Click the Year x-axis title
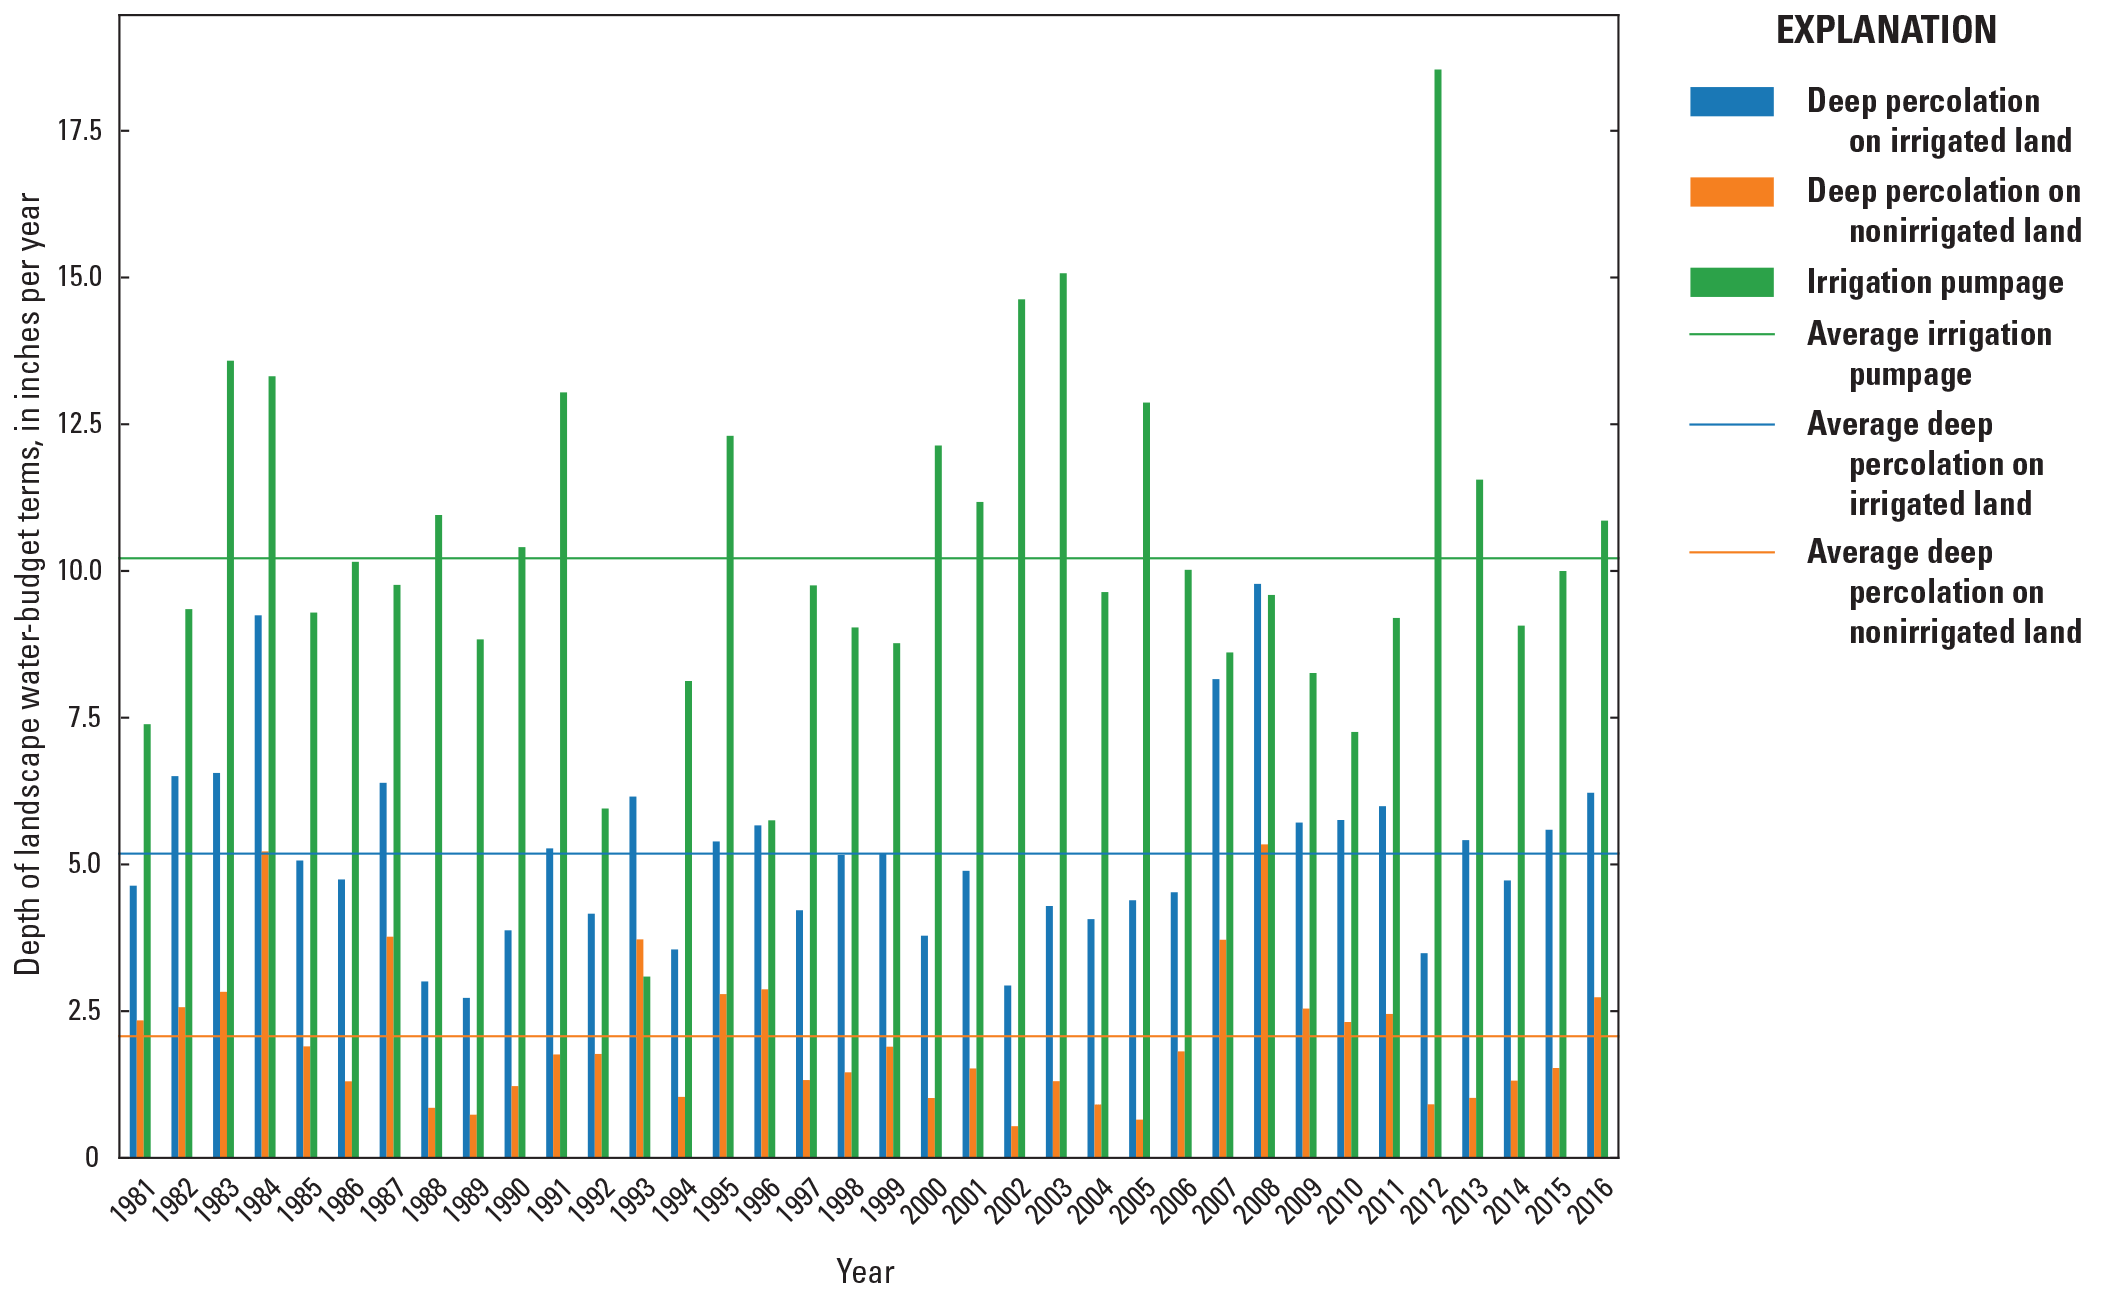 pos(865,1272)
